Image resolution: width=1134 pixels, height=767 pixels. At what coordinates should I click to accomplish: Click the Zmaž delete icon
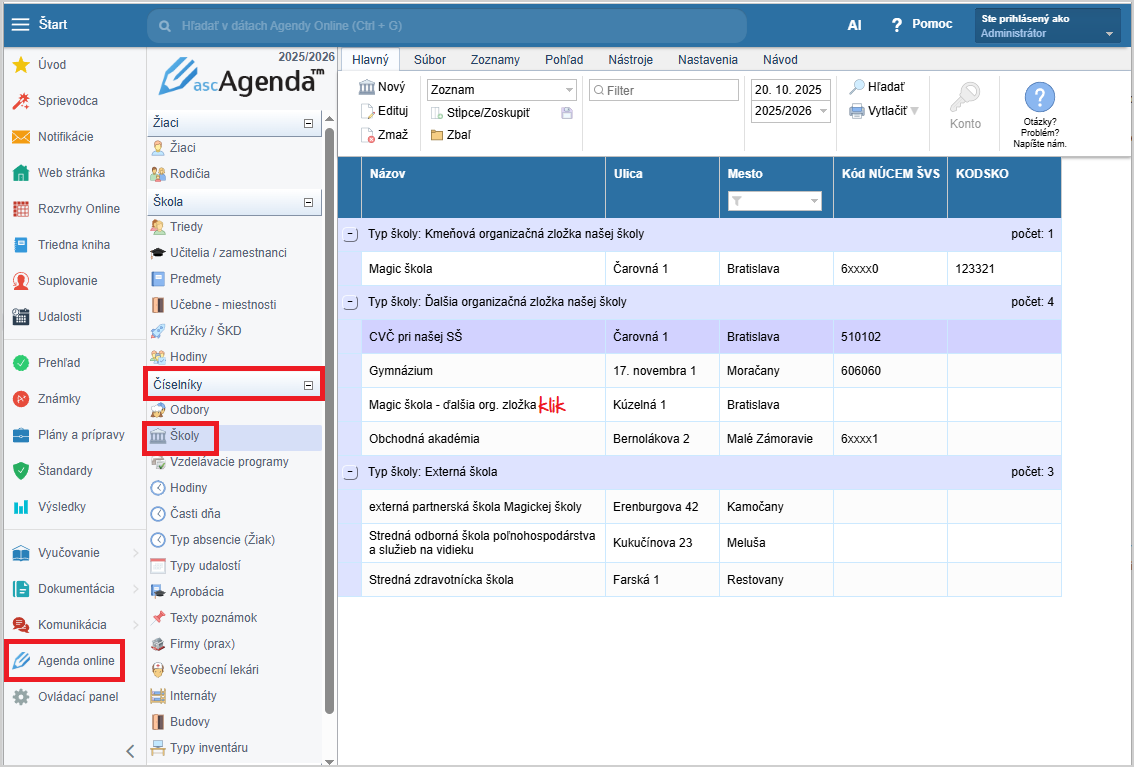click(x=367, y=135)
